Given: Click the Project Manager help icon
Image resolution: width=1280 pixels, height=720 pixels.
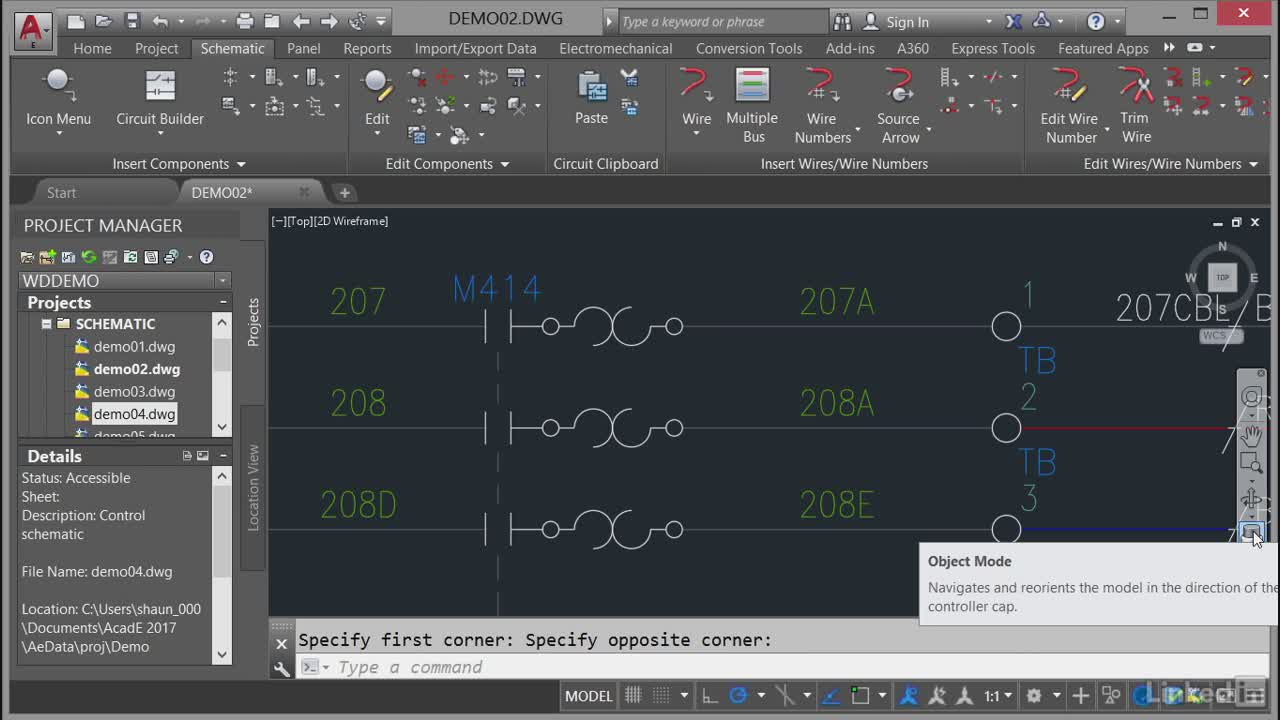Looking at the screenshot, I should [206, 257].
